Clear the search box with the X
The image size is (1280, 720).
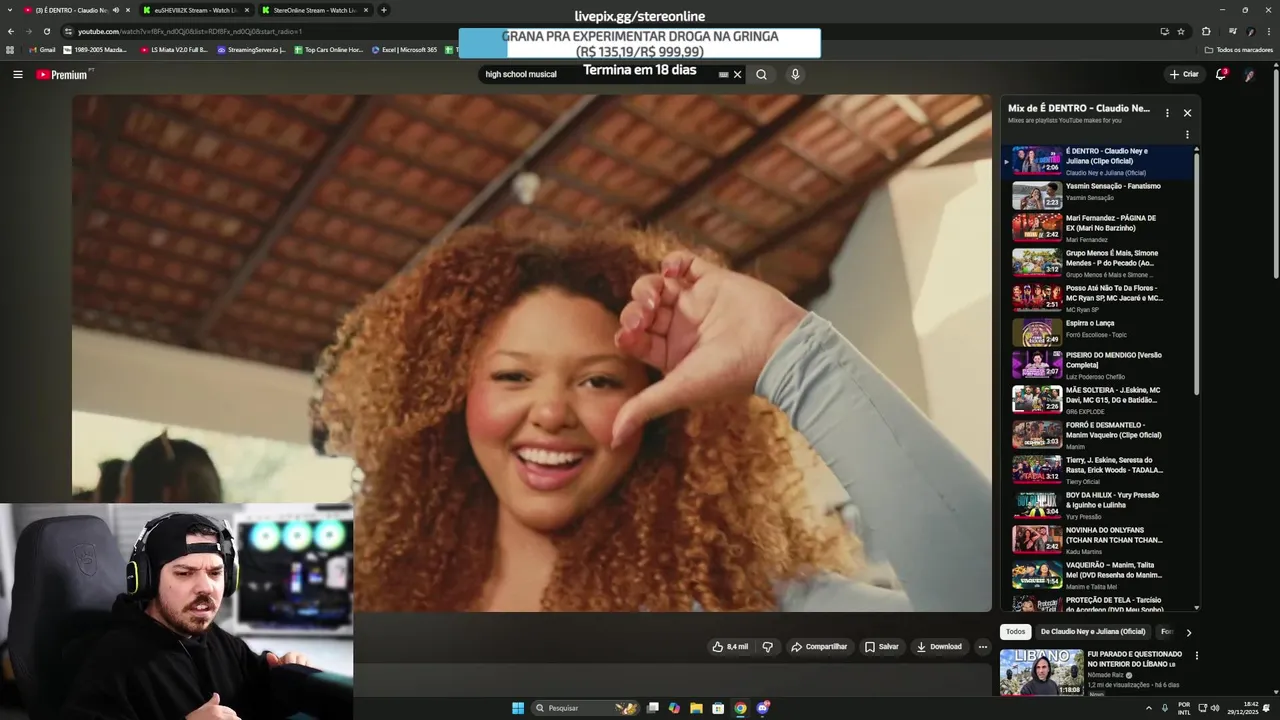[738, 74]
